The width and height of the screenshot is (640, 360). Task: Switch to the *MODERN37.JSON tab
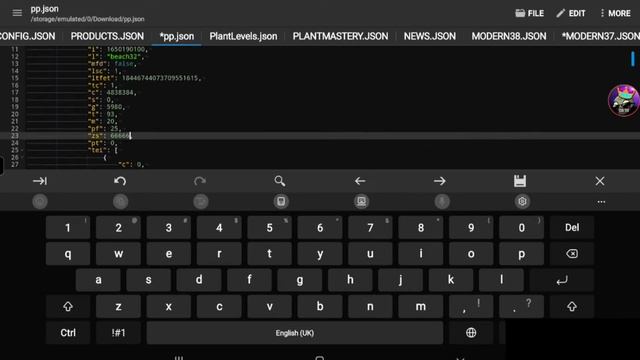tap(601, 36)
